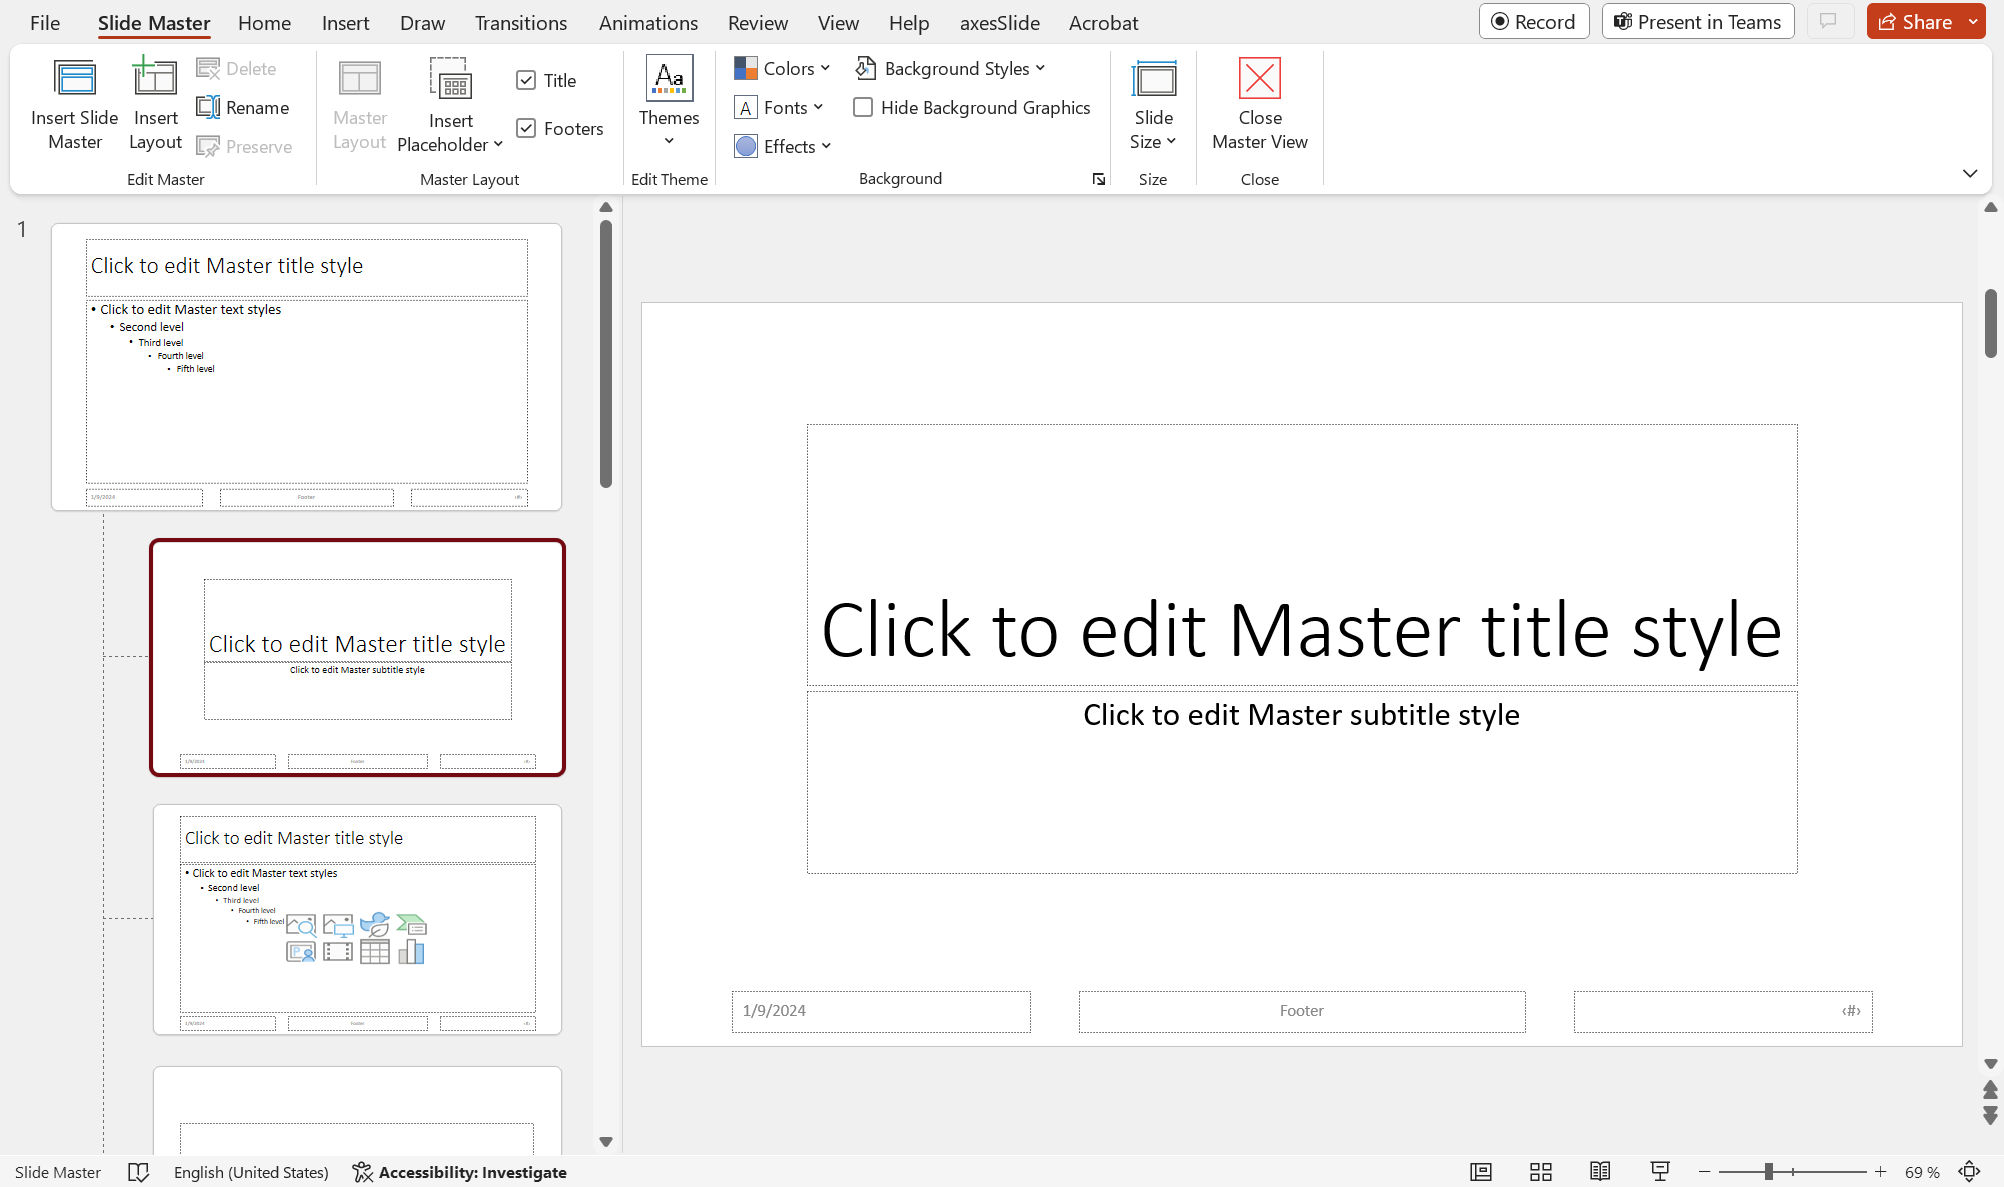The width and height of the screenshot is (2004, 1187).
Task: Switch to Reading View in status bar
Action: [1600, 1171]
